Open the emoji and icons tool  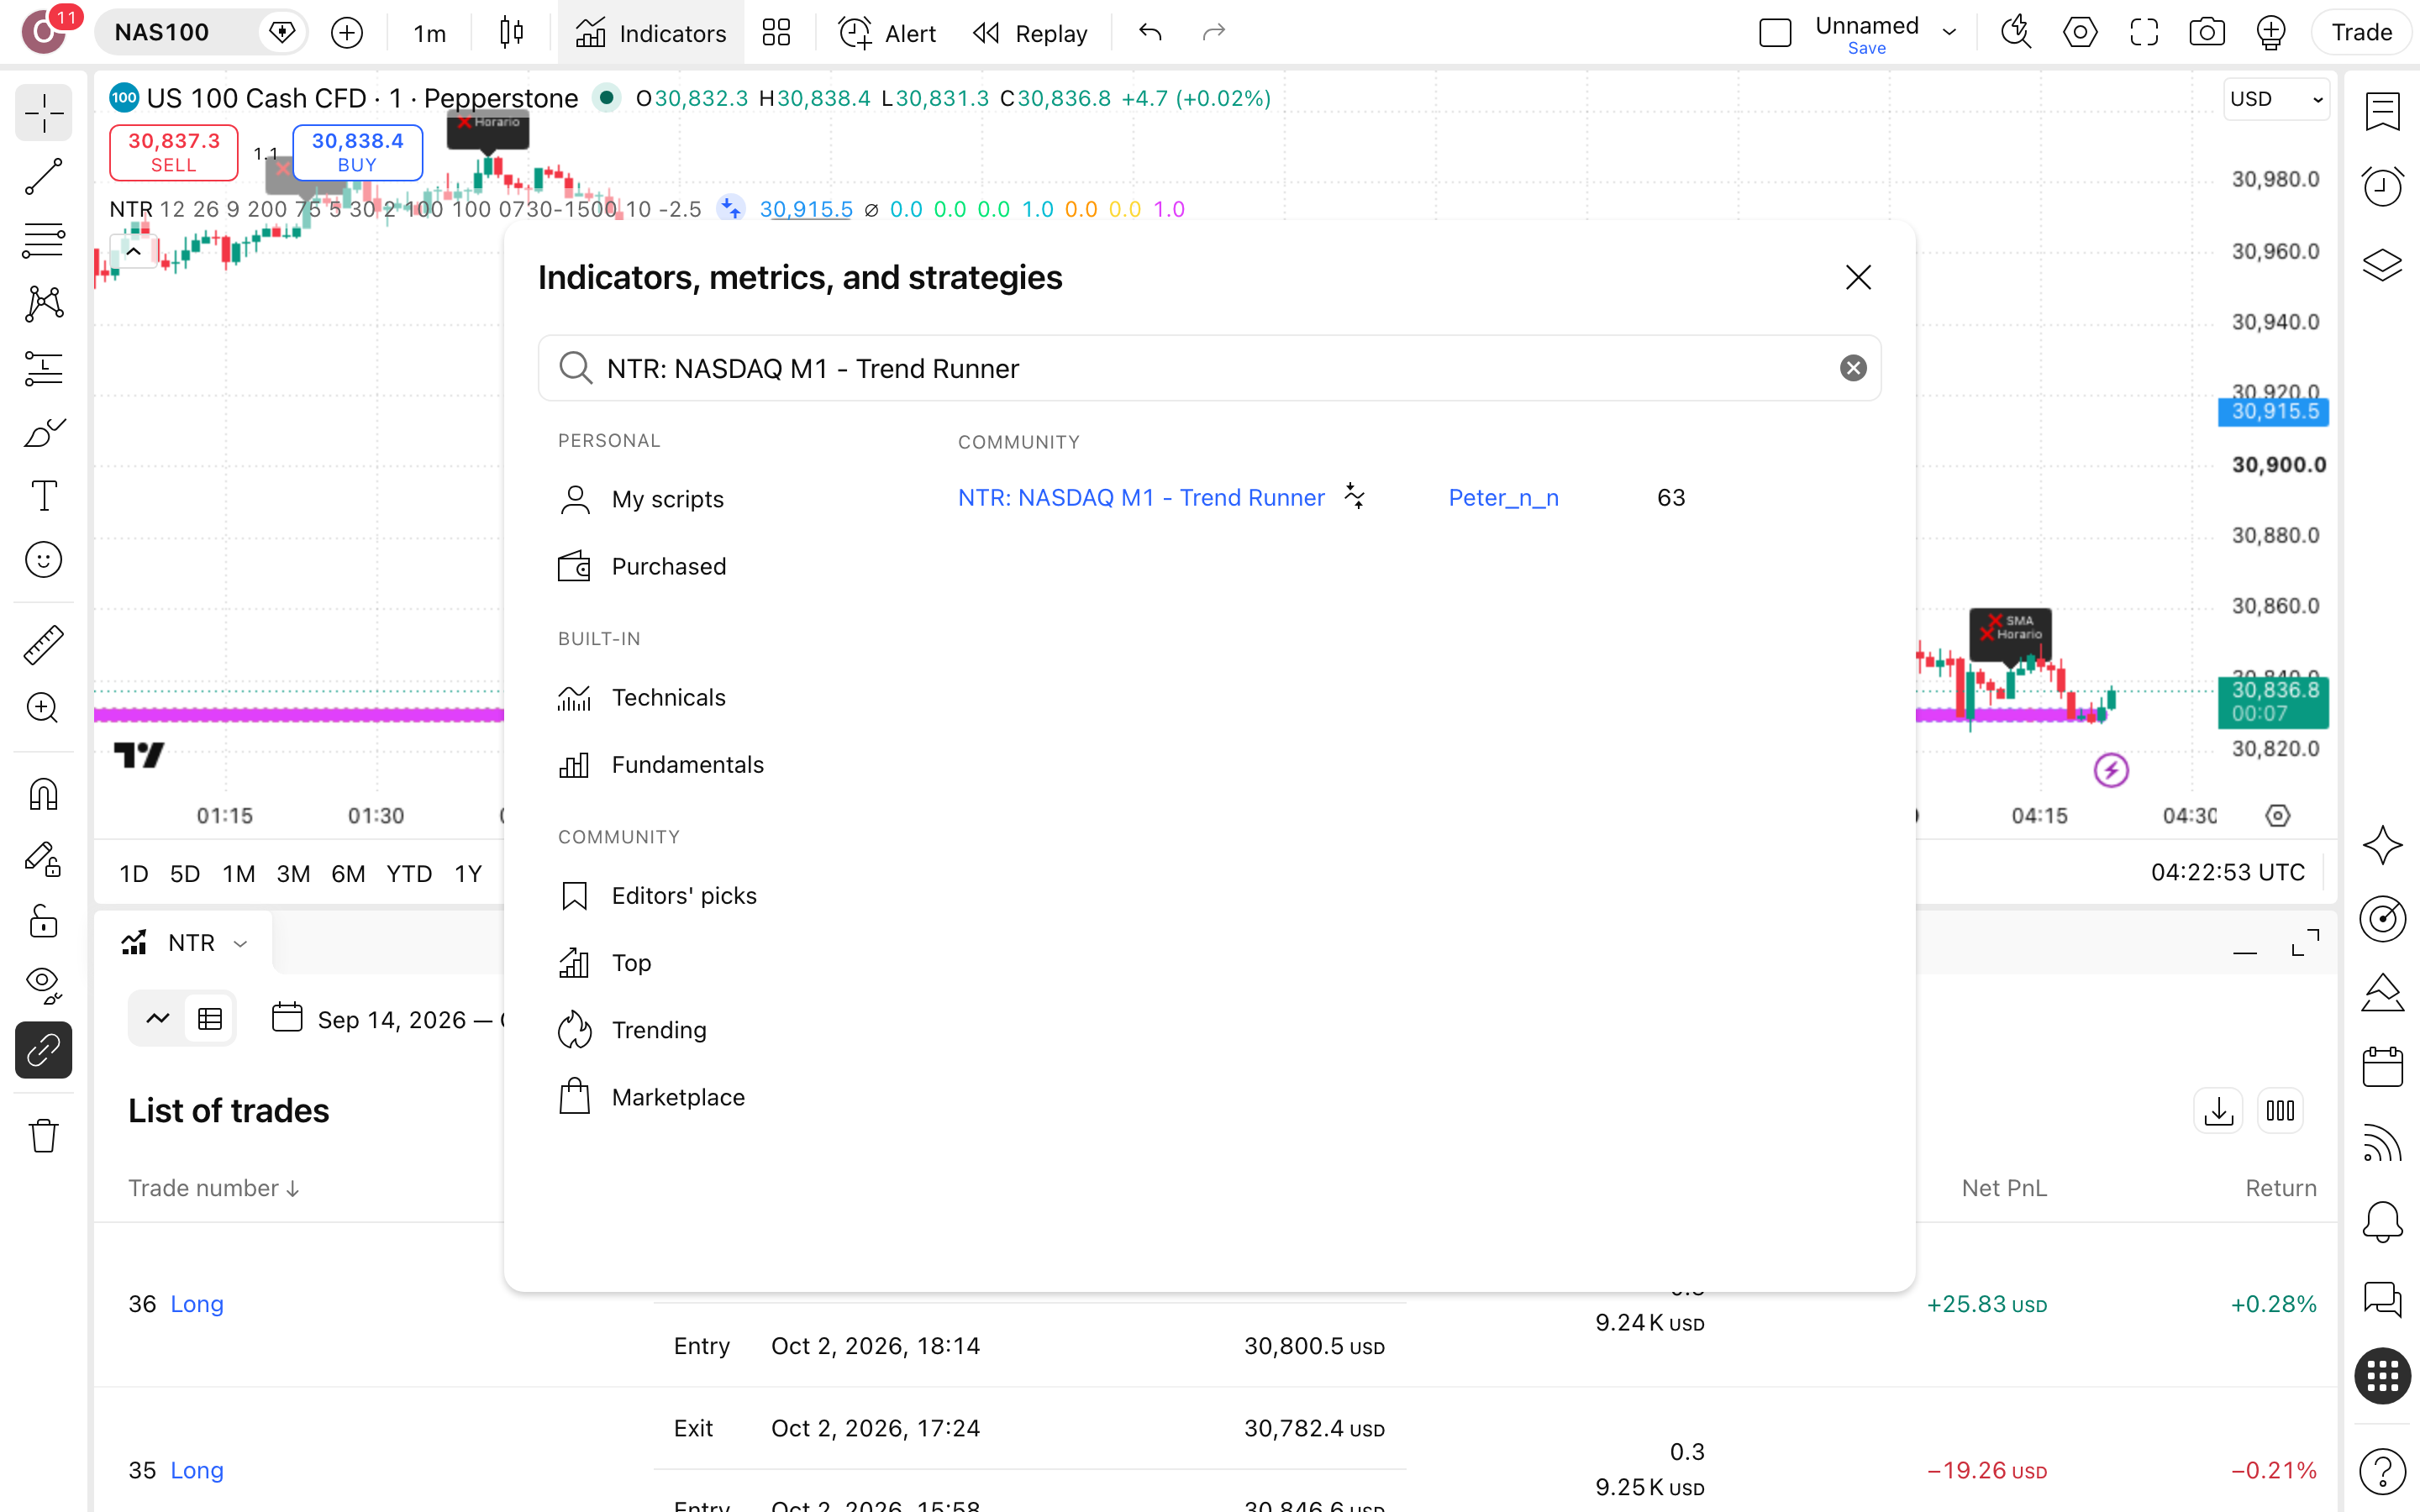coord(43,560)
